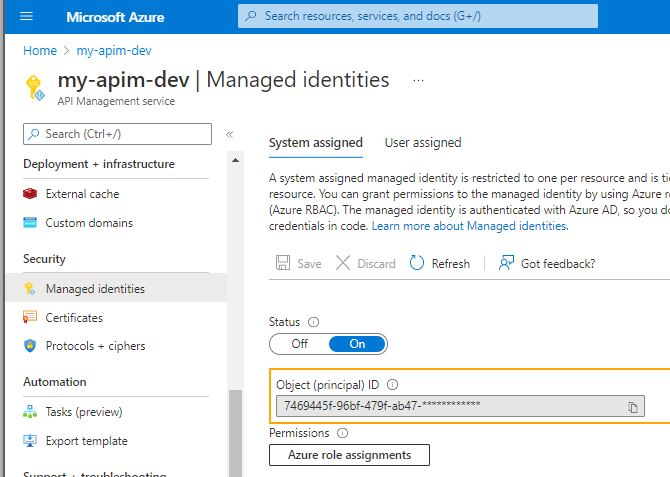Show the Object (principal) ID info icon
This screenshot has width=670, height=477.
click(x=392, y=385)
